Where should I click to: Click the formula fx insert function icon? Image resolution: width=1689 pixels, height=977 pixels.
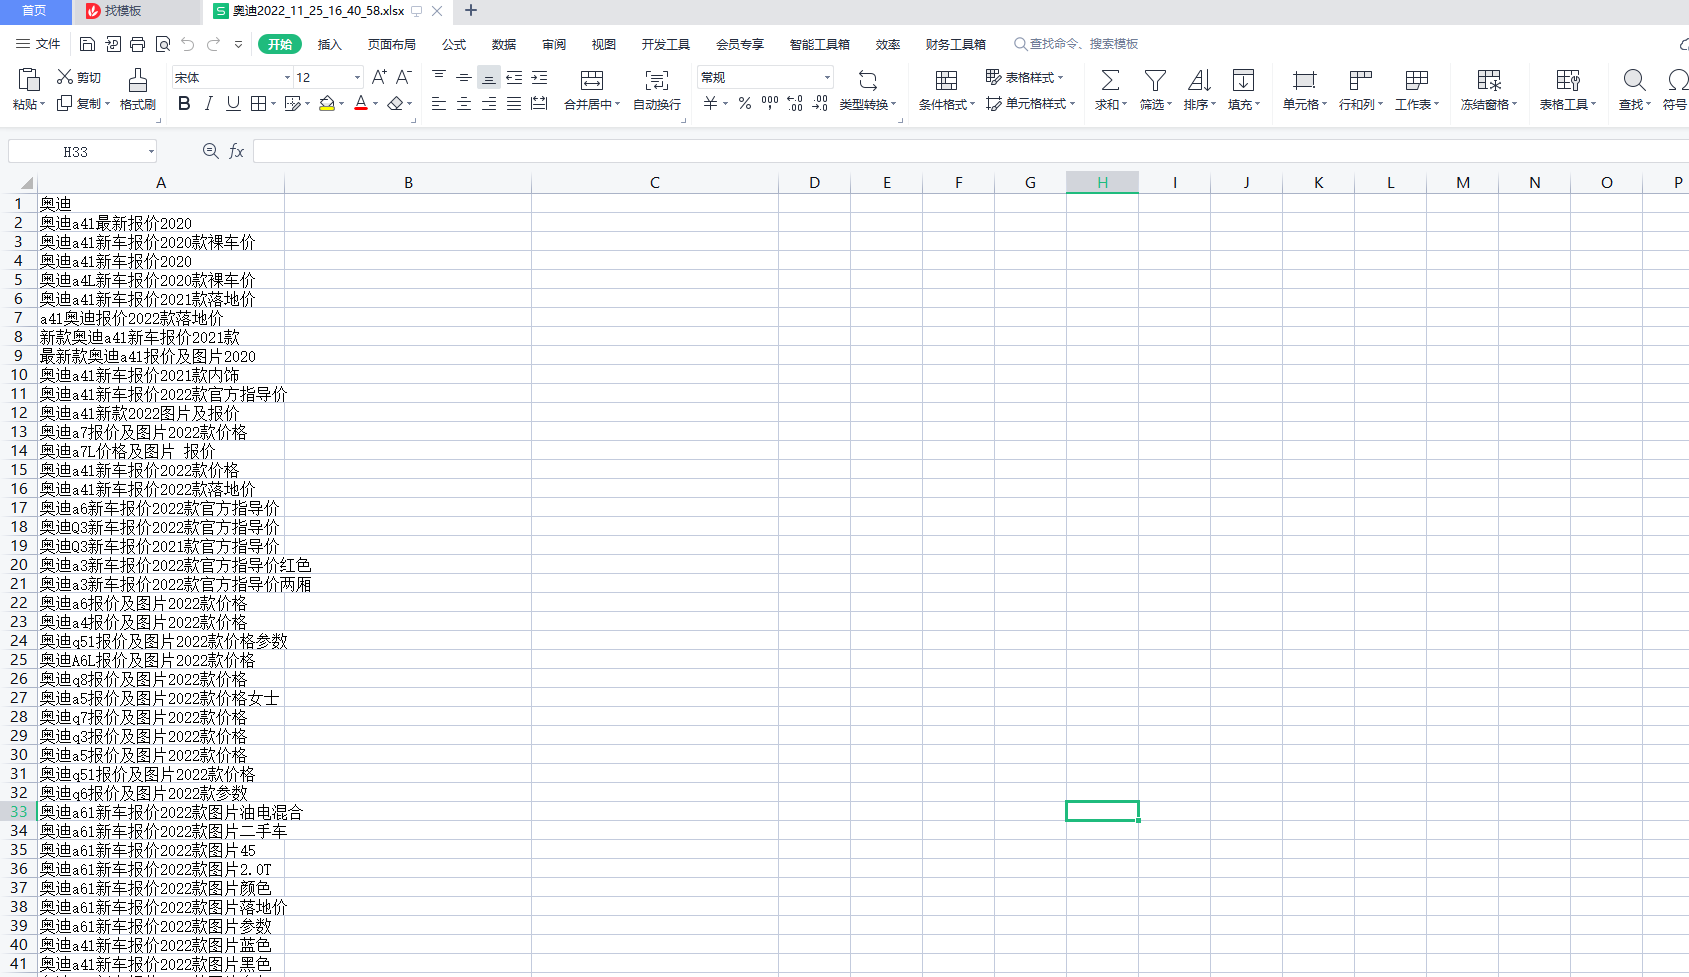point(237,151)
